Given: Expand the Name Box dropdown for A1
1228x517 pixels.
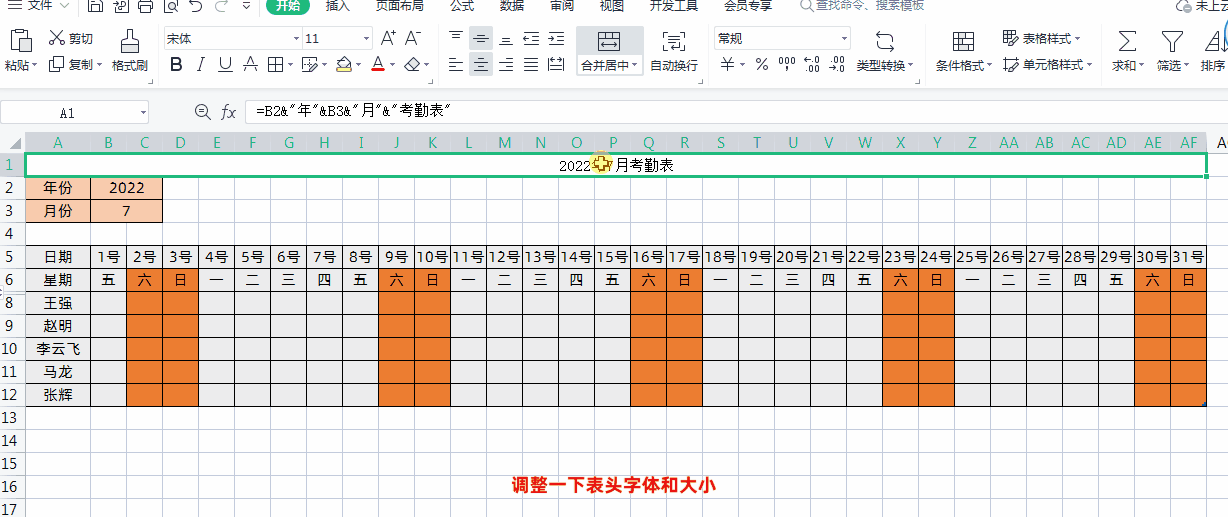Looking at the screenshot, I should [x=143, y=113].
